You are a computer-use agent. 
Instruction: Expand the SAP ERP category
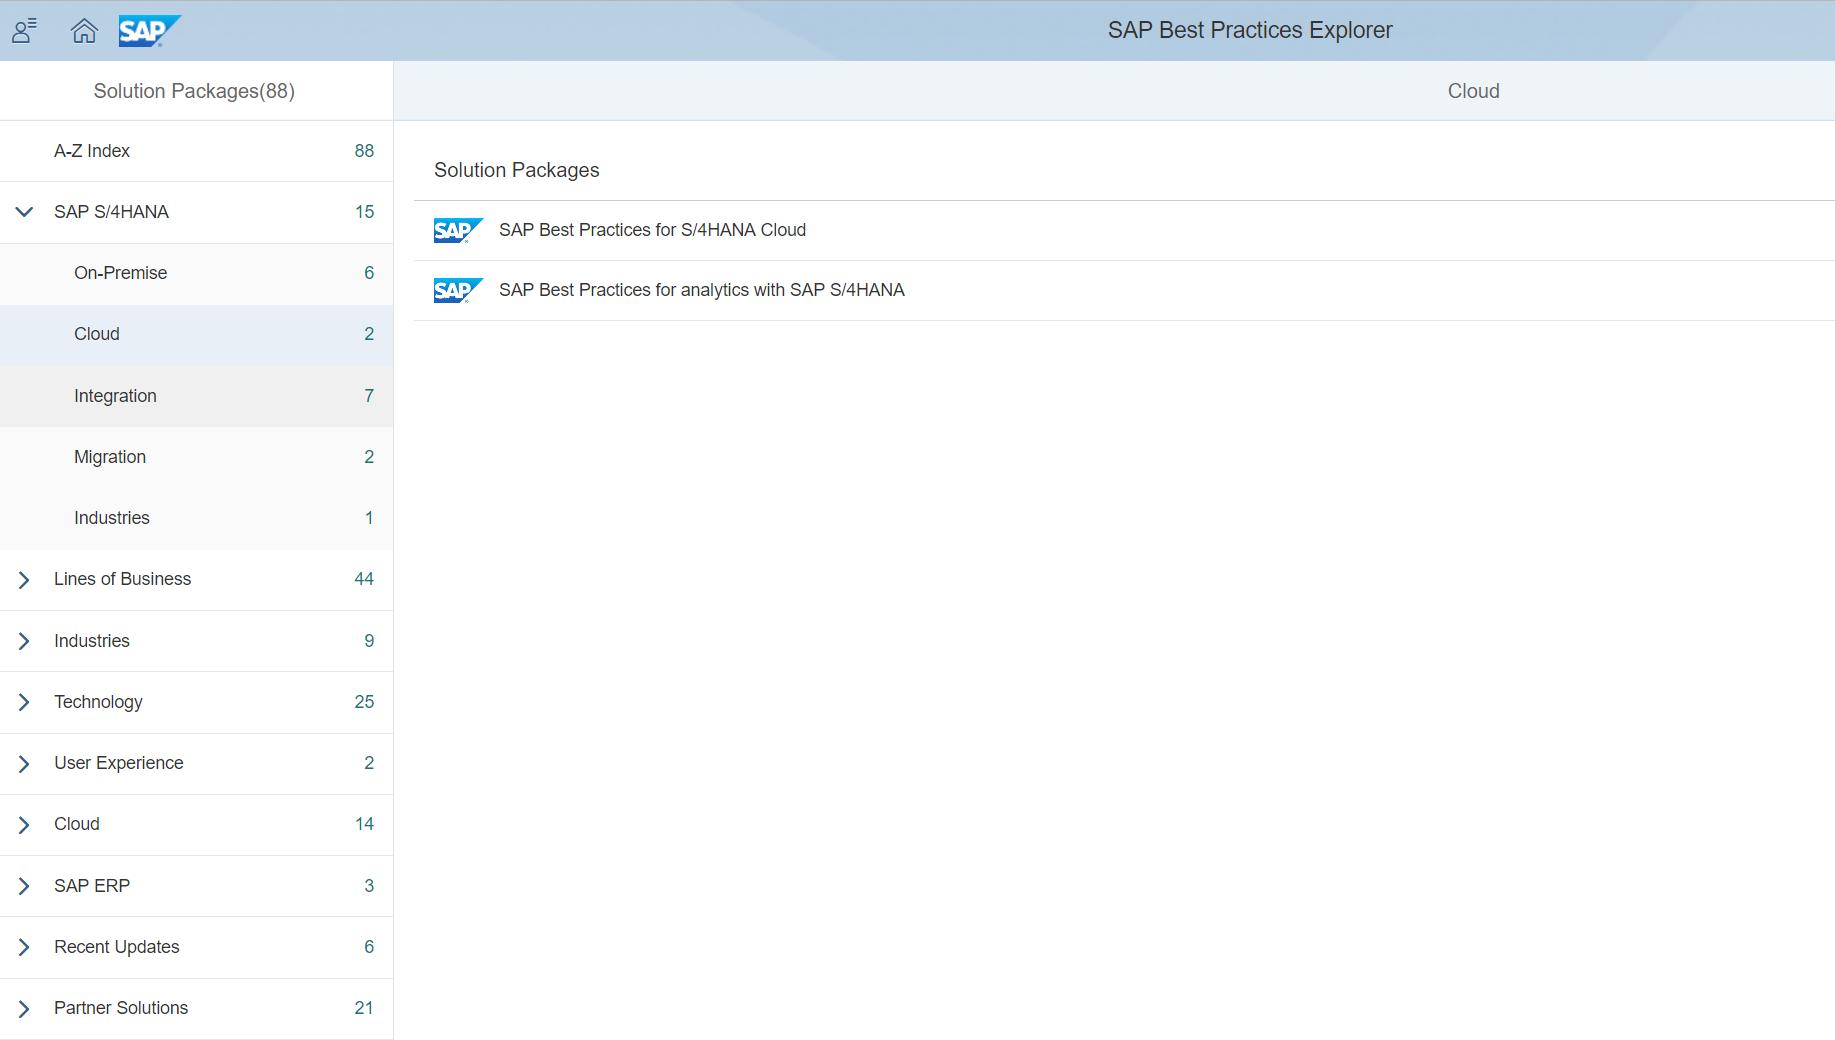click(x=24, y=886)
